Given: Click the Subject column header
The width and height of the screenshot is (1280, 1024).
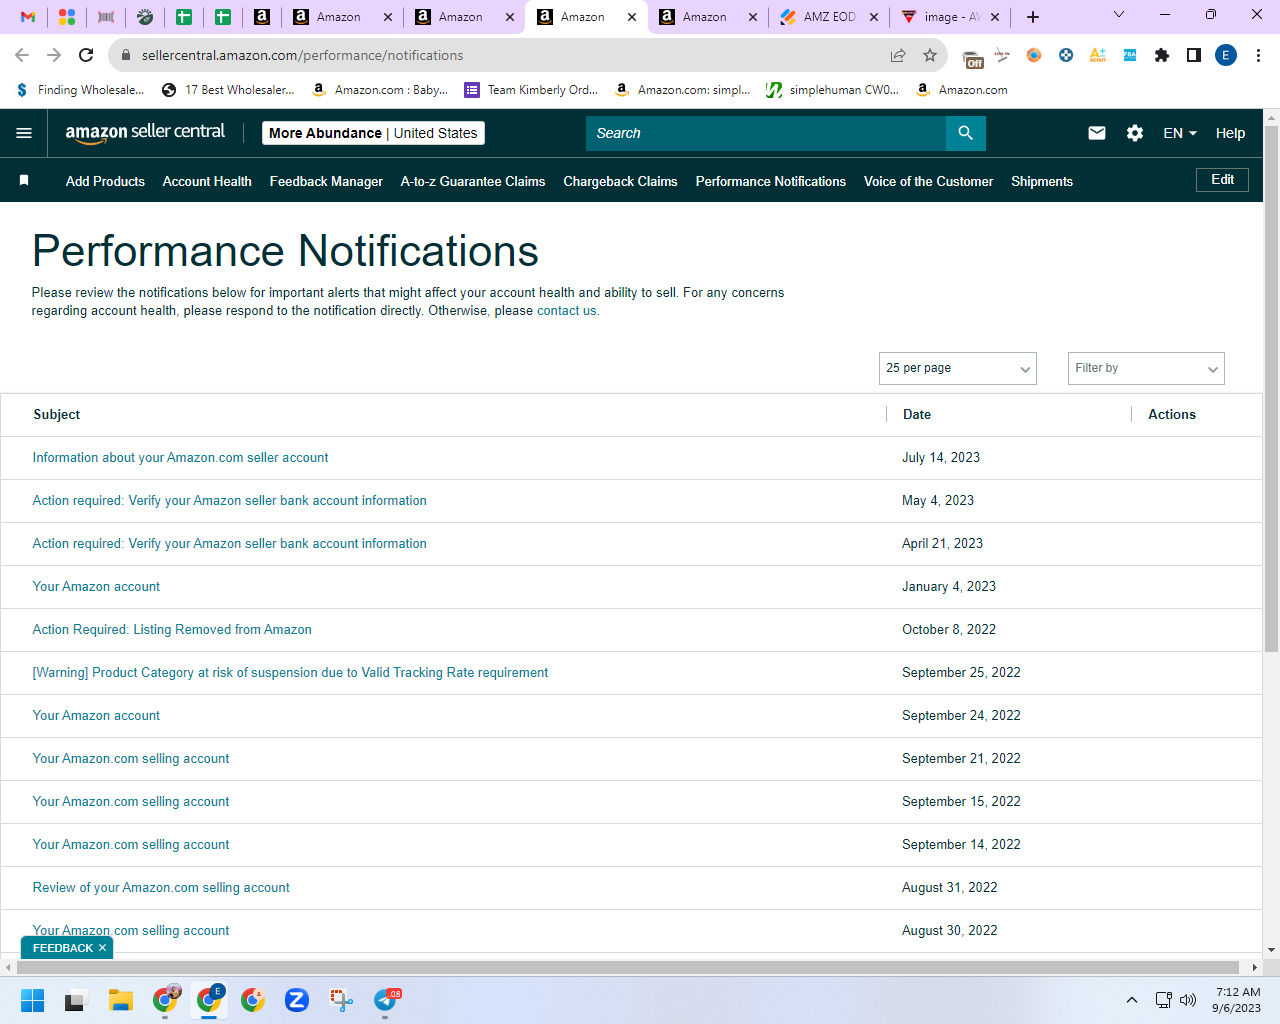Looking at the screenshot, I should (57, 415).
